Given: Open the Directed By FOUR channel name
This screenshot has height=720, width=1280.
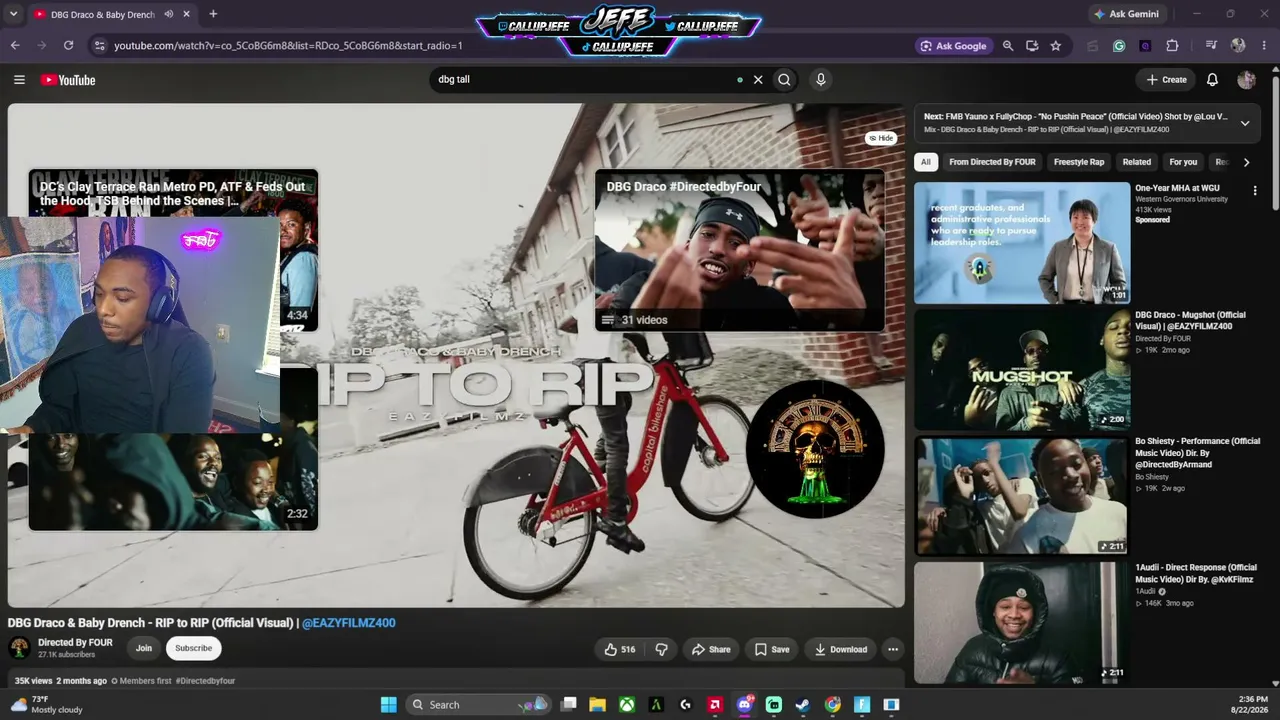Looking at the screenshot, I should point(75,642).
